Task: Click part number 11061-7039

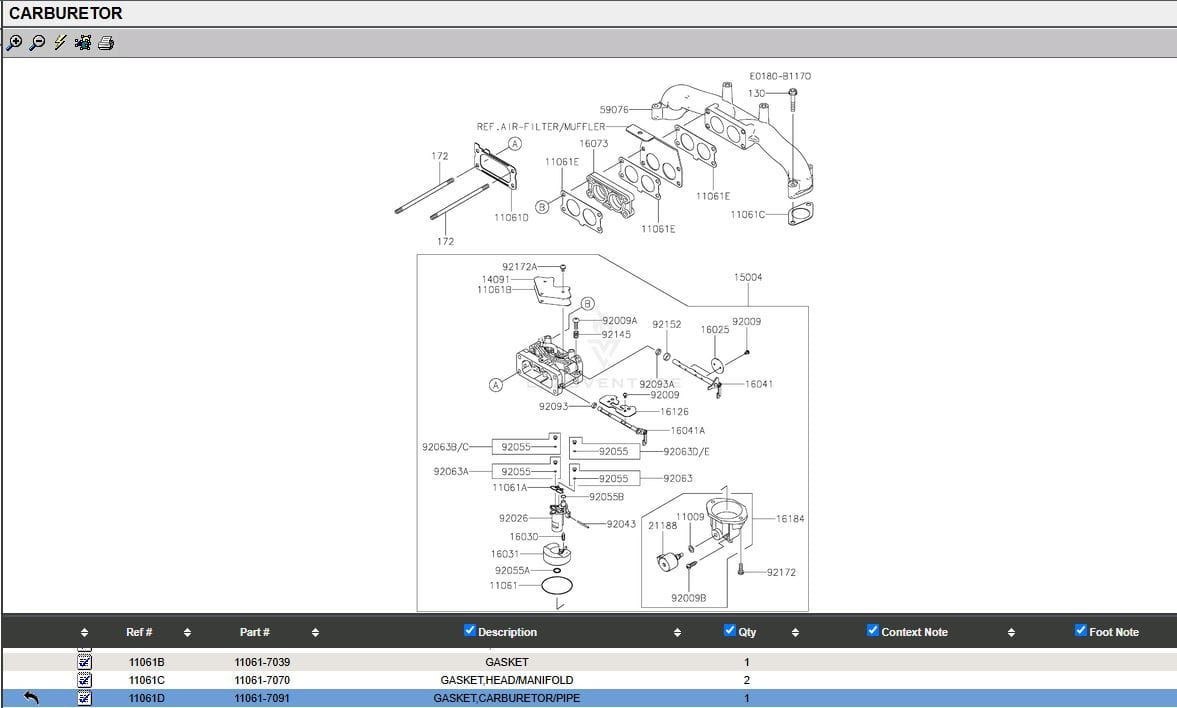Action: [x=262, y=662]
